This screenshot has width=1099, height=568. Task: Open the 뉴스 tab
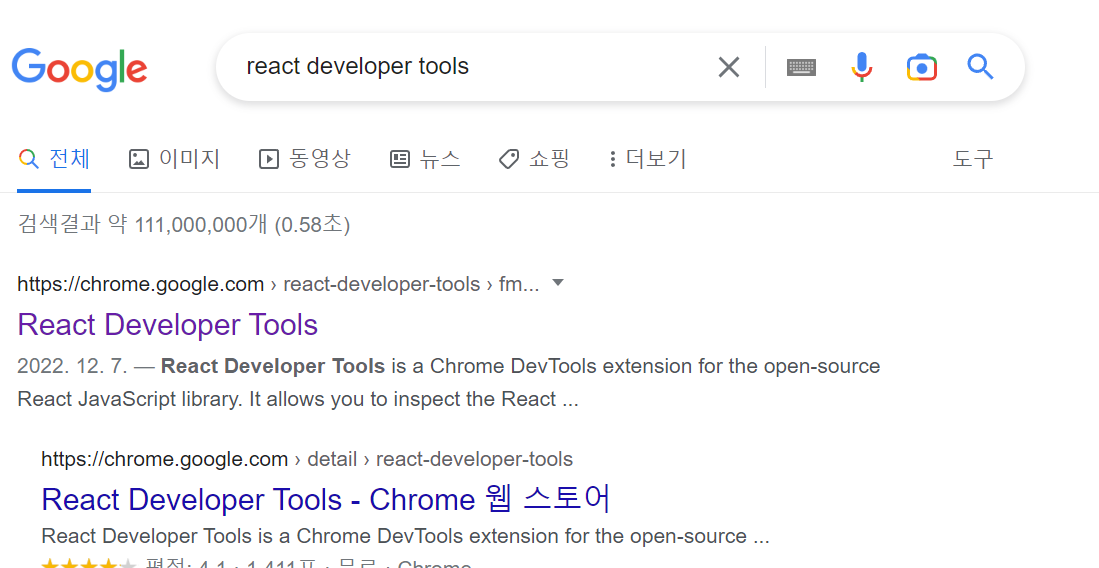tap(425, 159)
